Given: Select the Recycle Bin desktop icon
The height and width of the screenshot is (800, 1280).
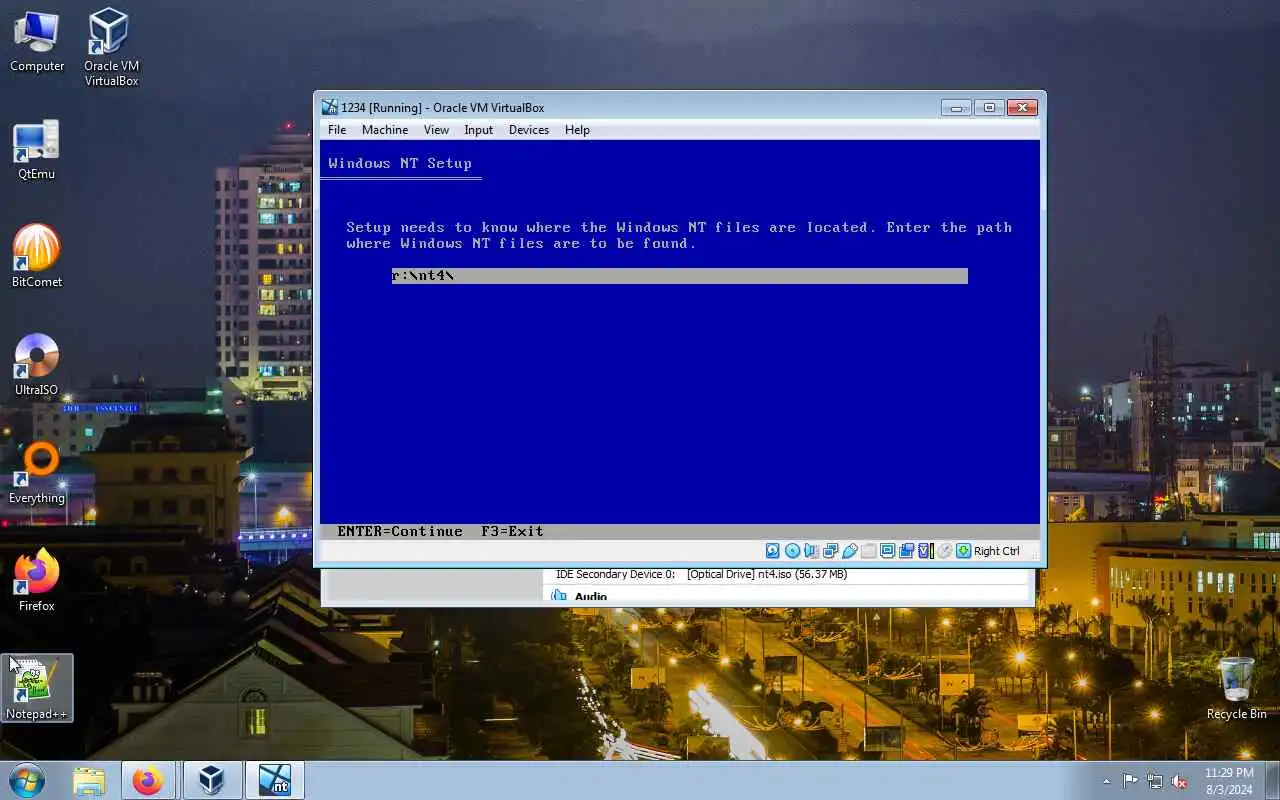Looking at the screenshot, I should pos(1236,688).
